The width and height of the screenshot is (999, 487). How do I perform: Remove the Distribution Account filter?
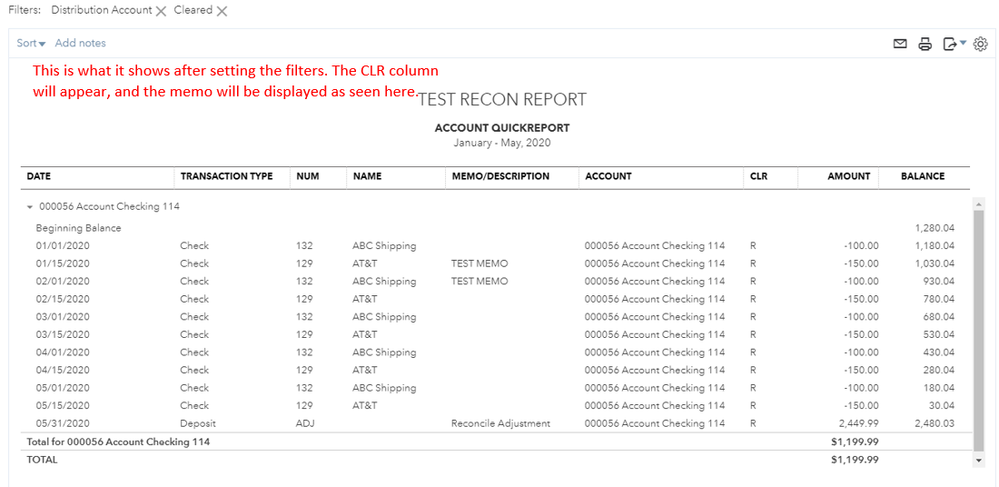pyautogui.click(x=161, y=11)
